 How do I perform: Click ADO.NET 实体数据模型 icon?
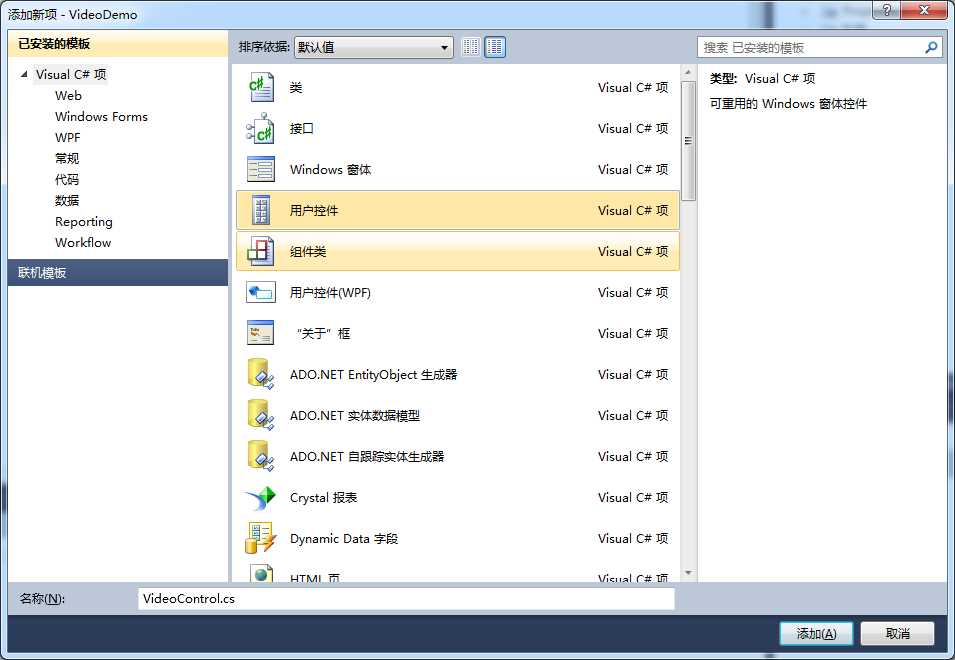coord(261,415)
